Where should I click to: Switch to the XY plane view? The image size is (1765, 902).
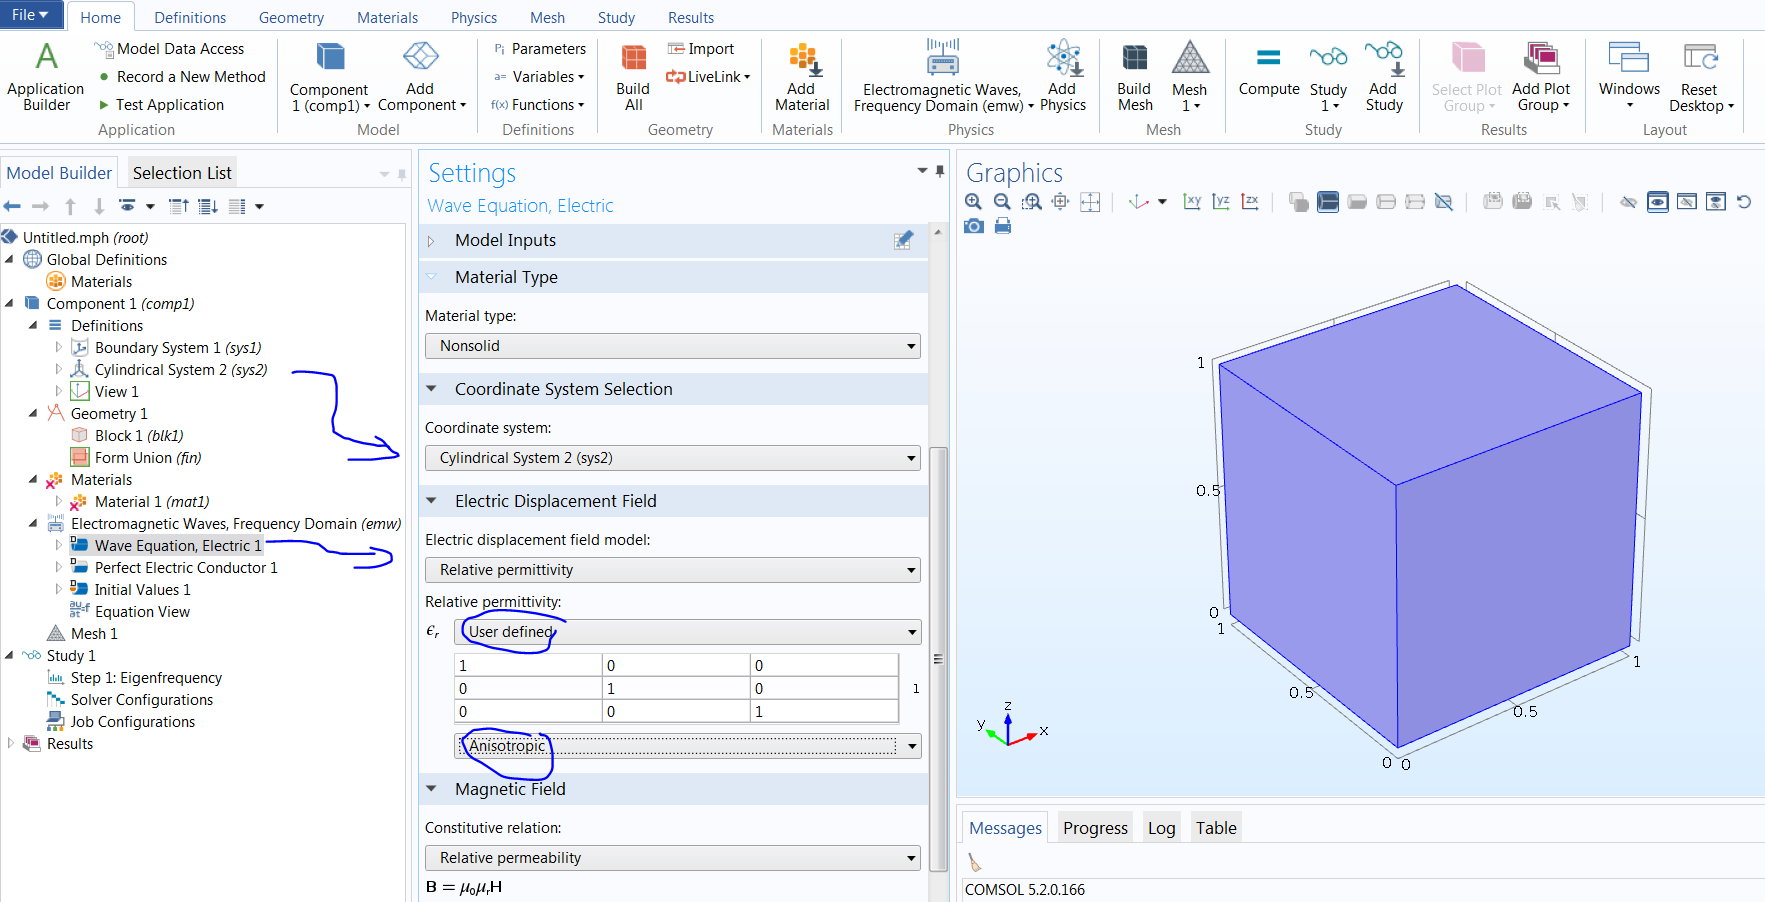coord(1192,202)
